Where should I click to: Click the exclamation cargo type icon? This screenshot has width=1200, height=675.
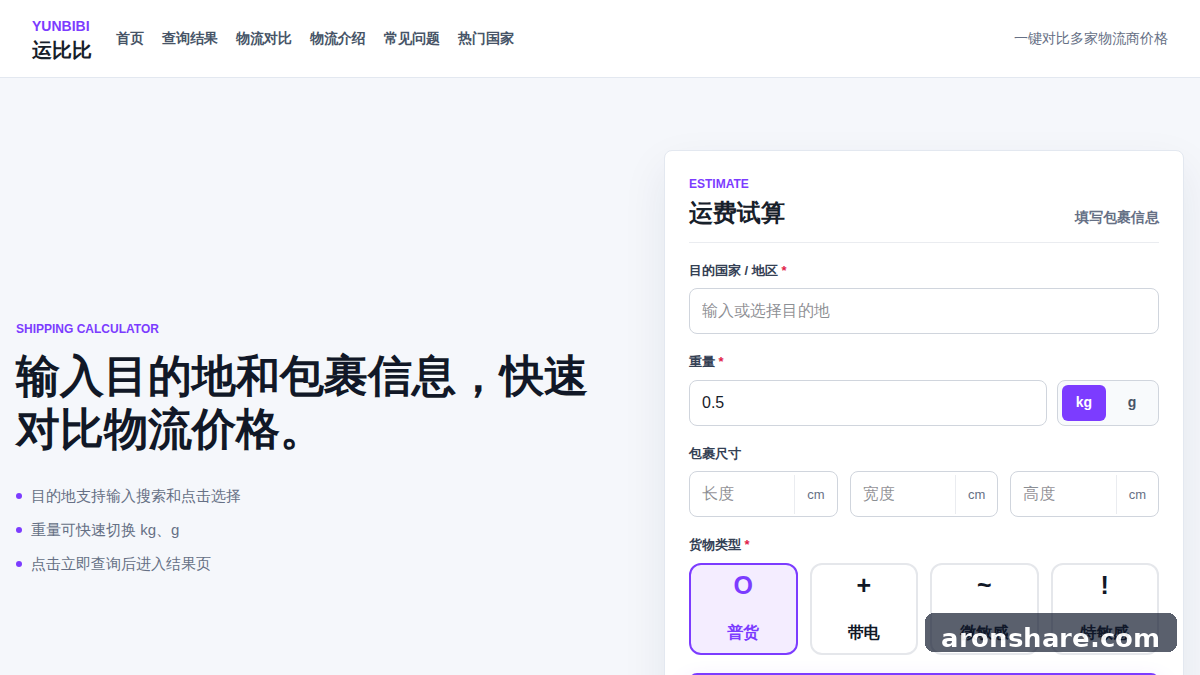click(x=1105, y=586)
